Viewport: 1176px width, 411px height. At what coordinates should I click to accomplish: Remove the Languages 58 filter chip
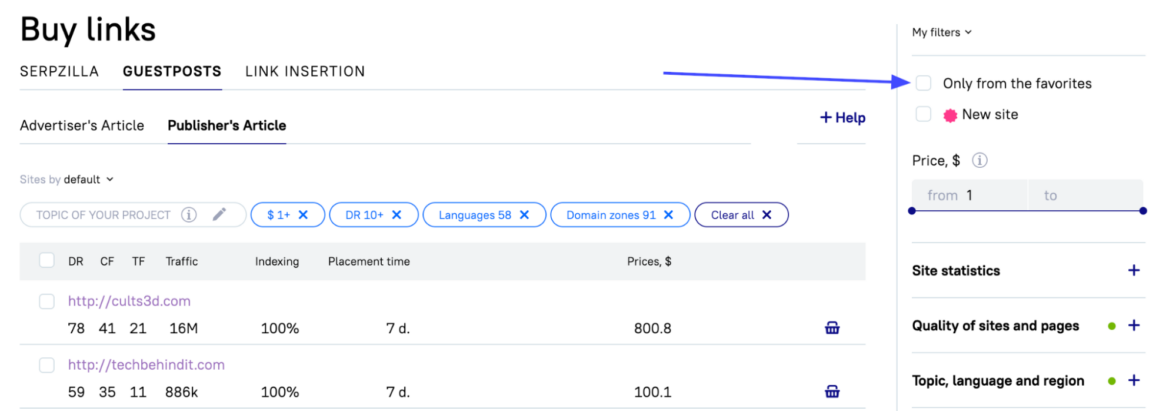point(524,215)
